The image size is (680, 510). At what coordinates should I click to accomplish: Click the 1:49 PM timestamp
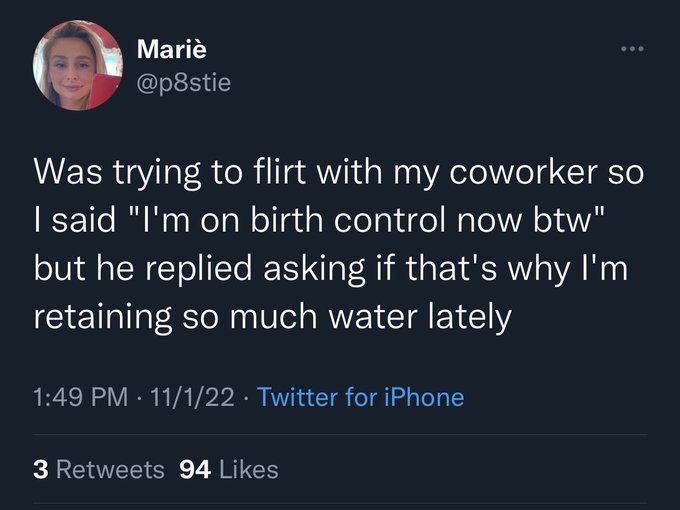tap(81, 397)
